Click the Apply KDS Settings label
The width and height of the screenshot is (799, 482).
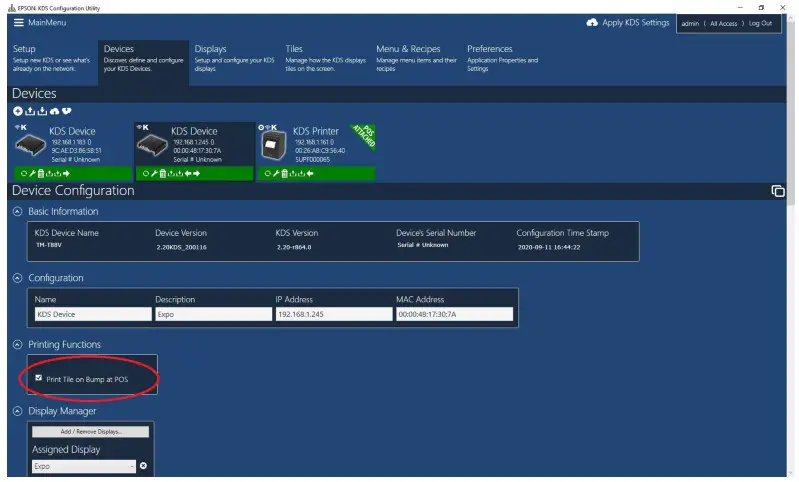click(635, 22)
